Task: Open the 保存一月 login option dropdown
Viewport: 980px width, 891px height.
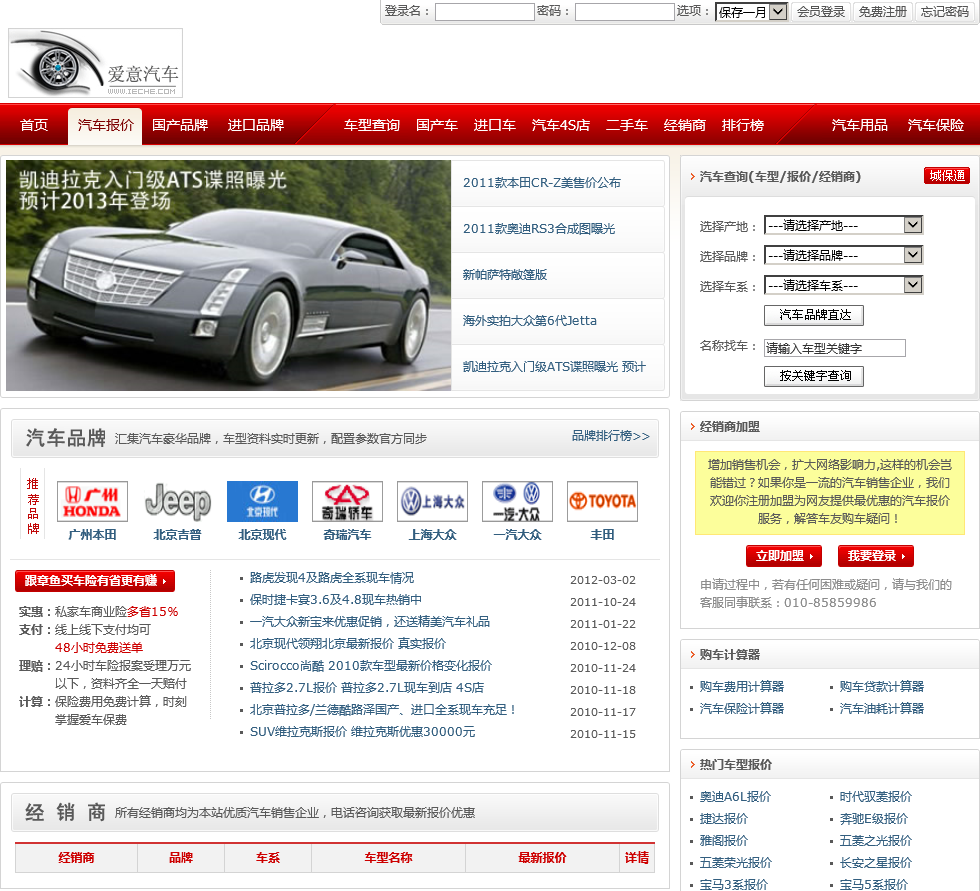Action: click(x=751, y=12)
